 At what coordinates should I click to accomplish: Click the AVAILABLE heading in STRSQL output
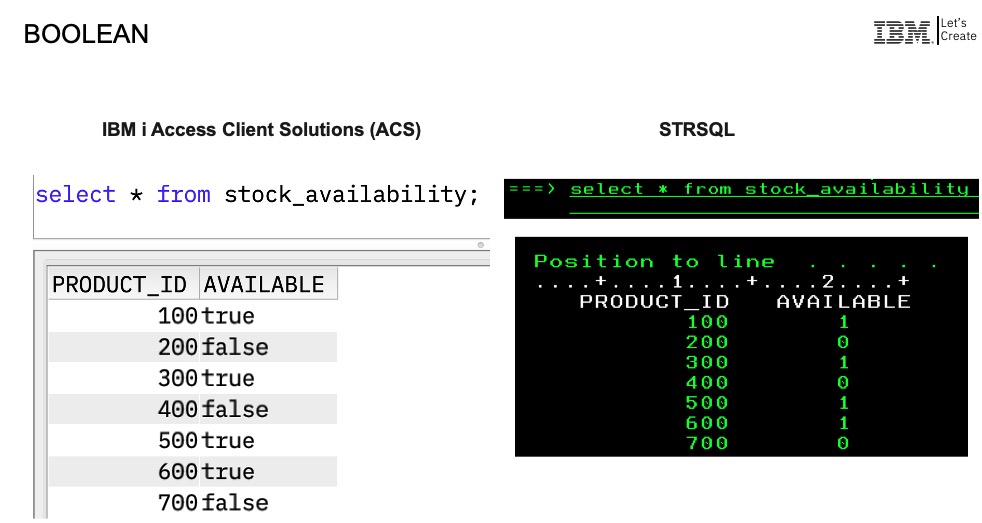[844, 301]
